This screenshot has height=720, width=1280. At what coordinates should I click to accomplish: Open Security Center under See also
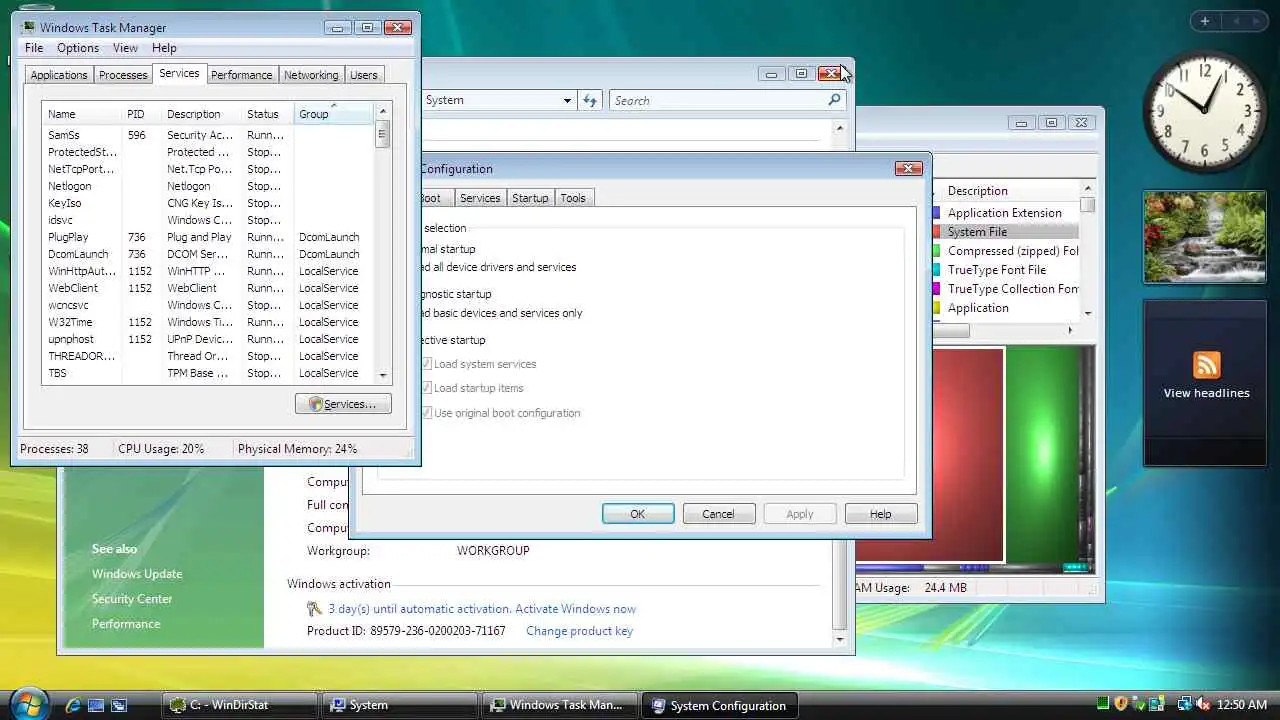point(132,599)
